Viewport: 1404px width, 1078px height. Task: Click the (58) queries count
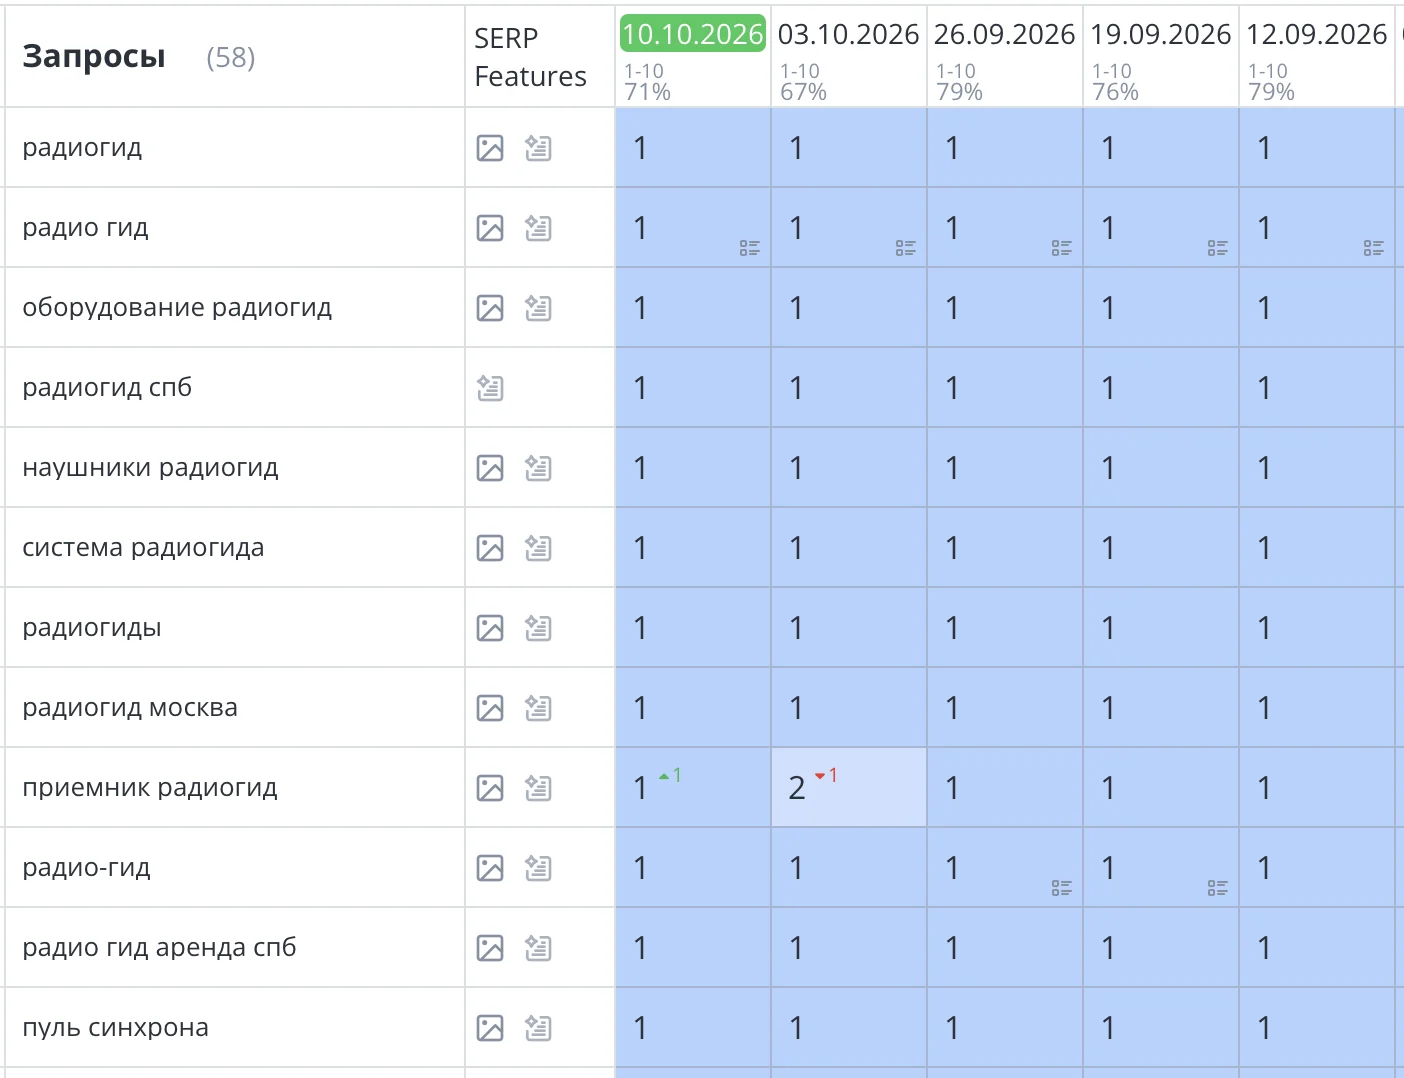click(231, 58)
